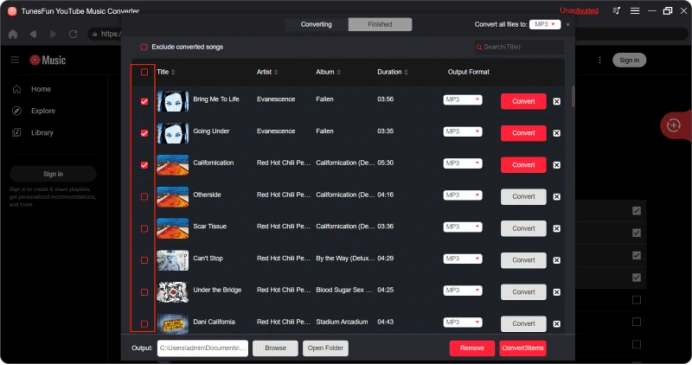Click the song list vertical scrollbar
The width and height of the screenshot is (692, 365).
573,96
